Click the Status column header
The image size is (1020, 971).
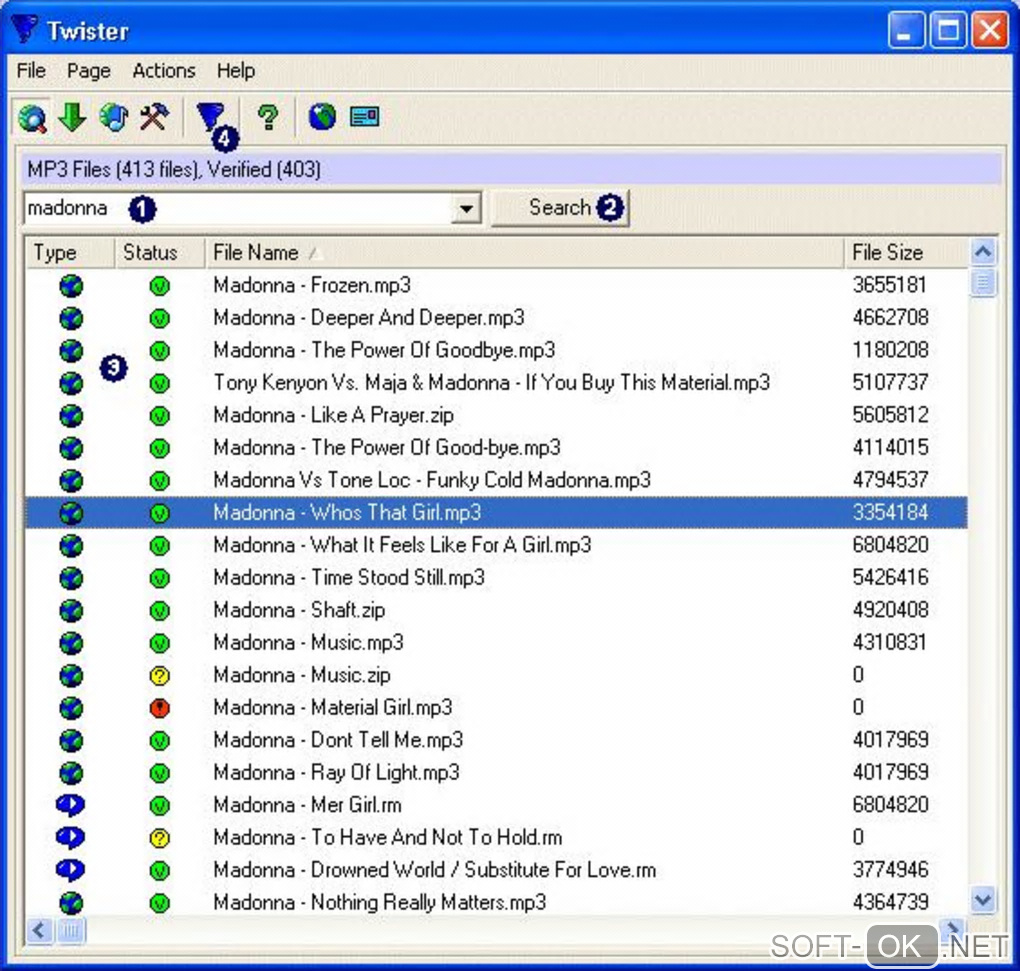click(x=150, y=253)
